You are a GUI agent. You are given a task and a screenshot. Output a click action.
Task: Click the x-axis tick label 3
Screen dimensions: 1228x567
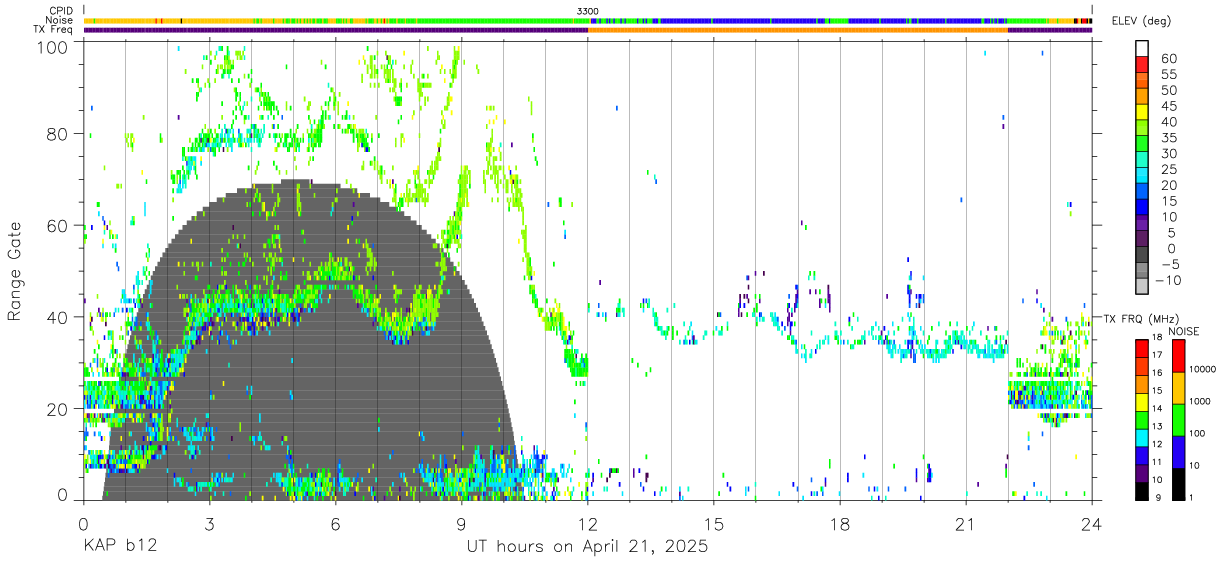pos(209,524)
